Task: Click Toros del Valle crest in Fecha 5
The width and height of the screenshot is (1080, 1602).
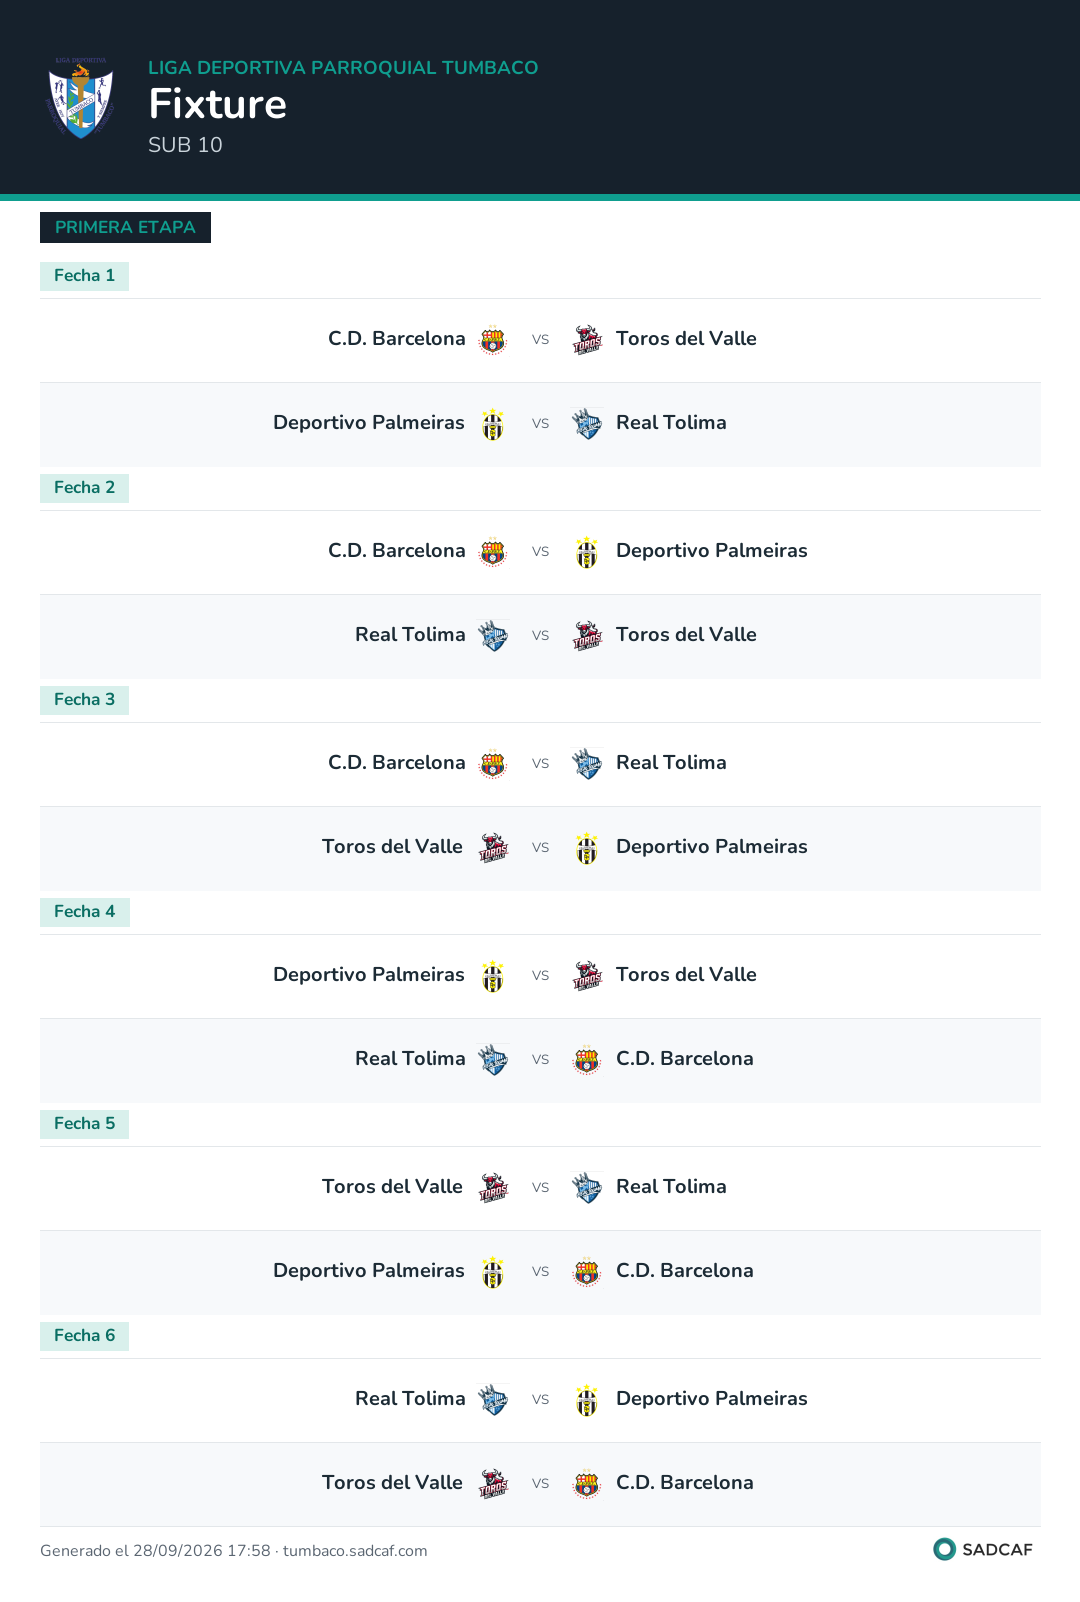Action: [493, 1188]
